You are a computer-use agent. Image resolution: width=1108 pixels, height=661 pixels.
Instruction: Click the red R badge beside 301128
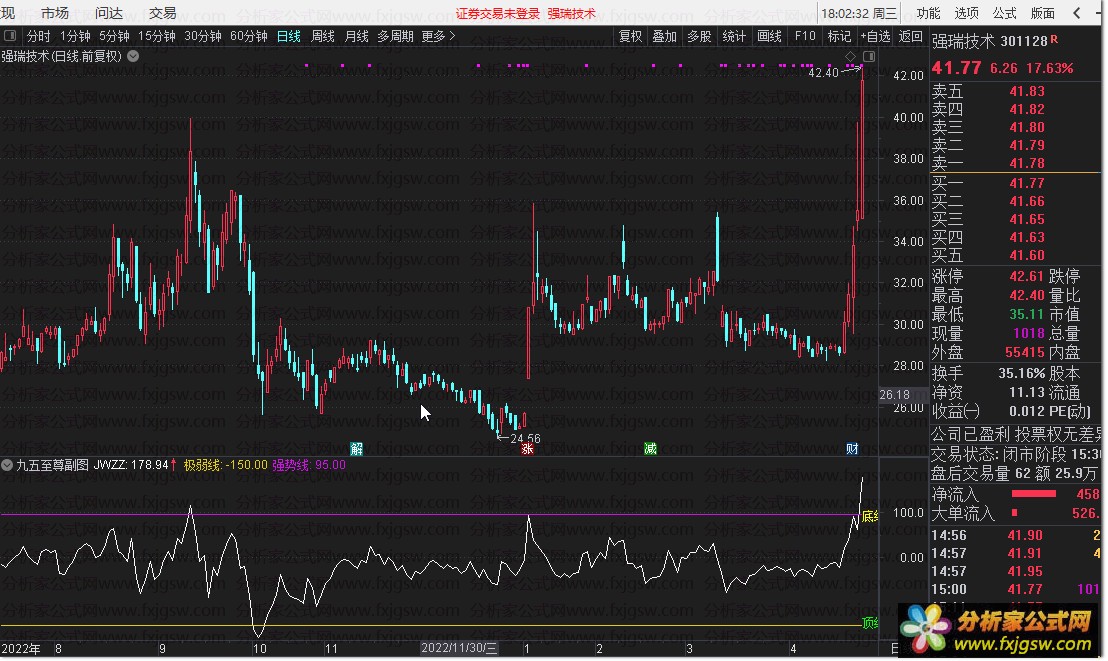point(1054,40)
